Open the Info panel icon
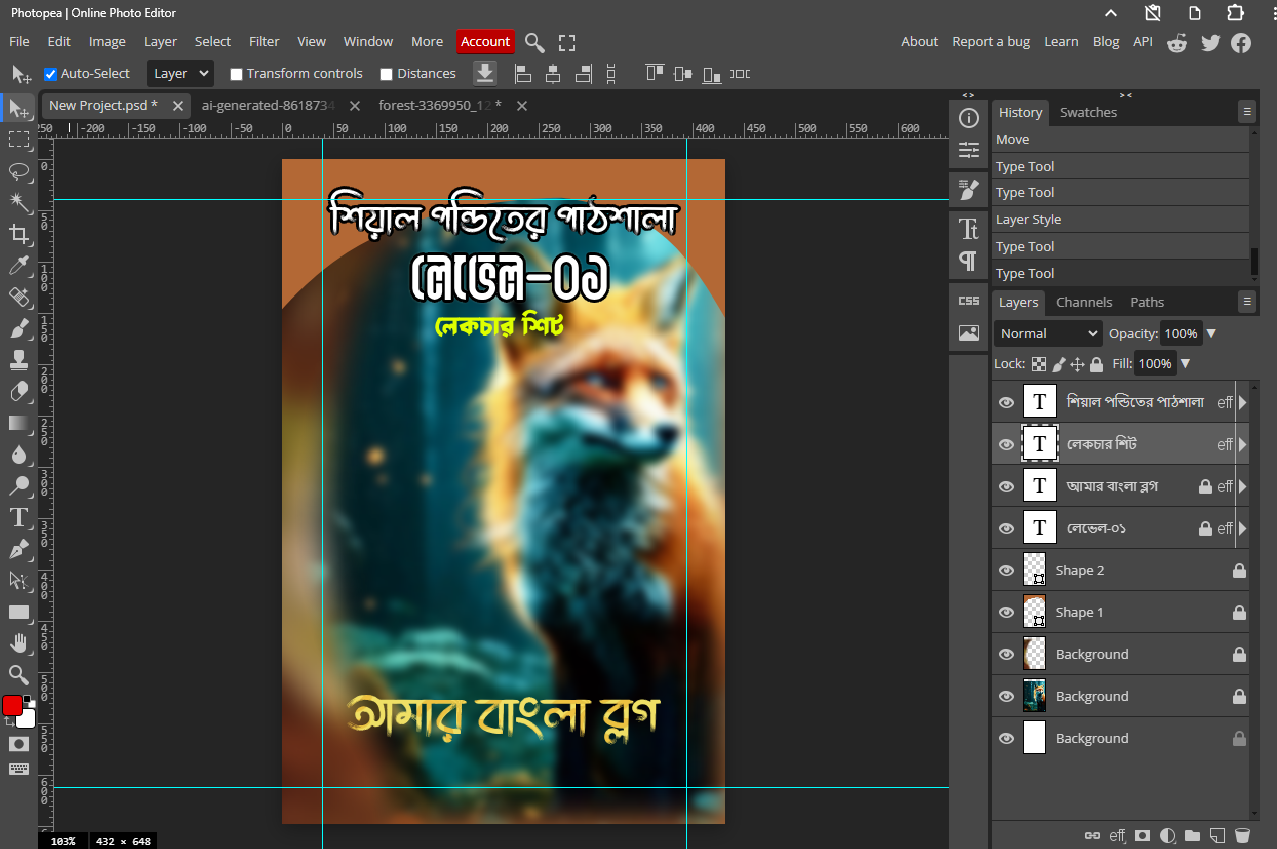 [968, 118]
